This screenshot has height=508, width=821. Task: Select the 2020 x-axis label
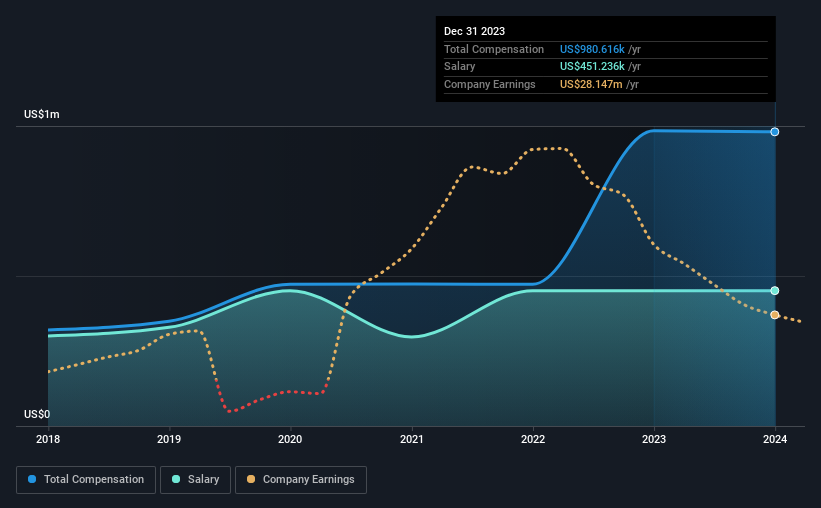(290, 439)
